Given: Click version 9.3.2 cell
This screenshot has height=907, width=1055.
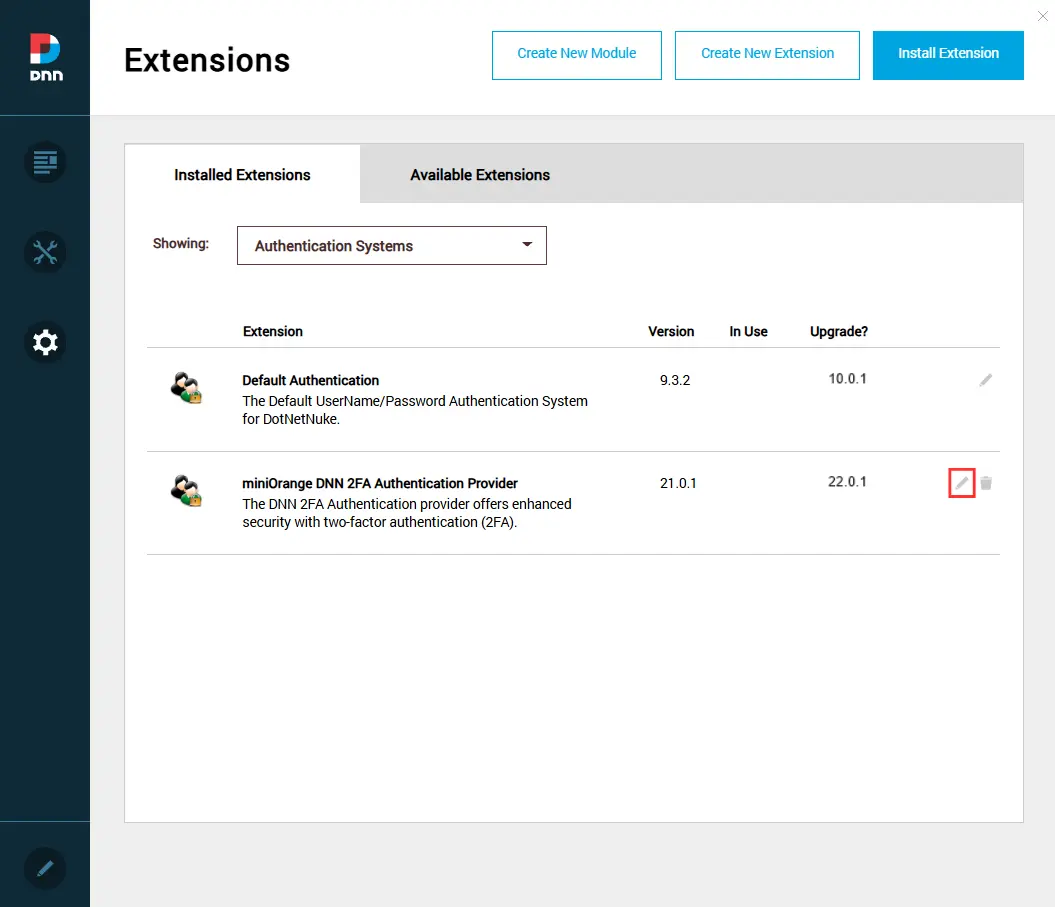Looking at the screenshot, I should [x=675, y=380].
